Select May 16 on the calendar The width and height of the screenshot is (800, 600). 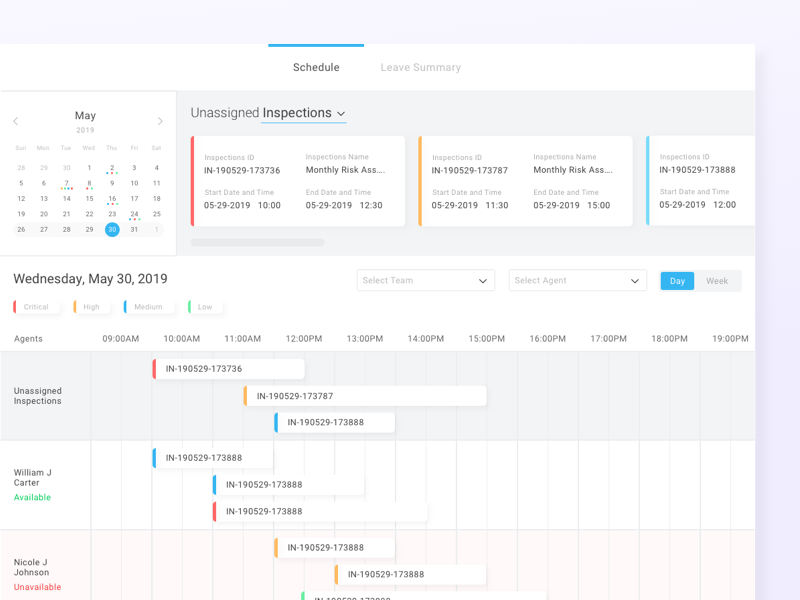click(112, 199)
